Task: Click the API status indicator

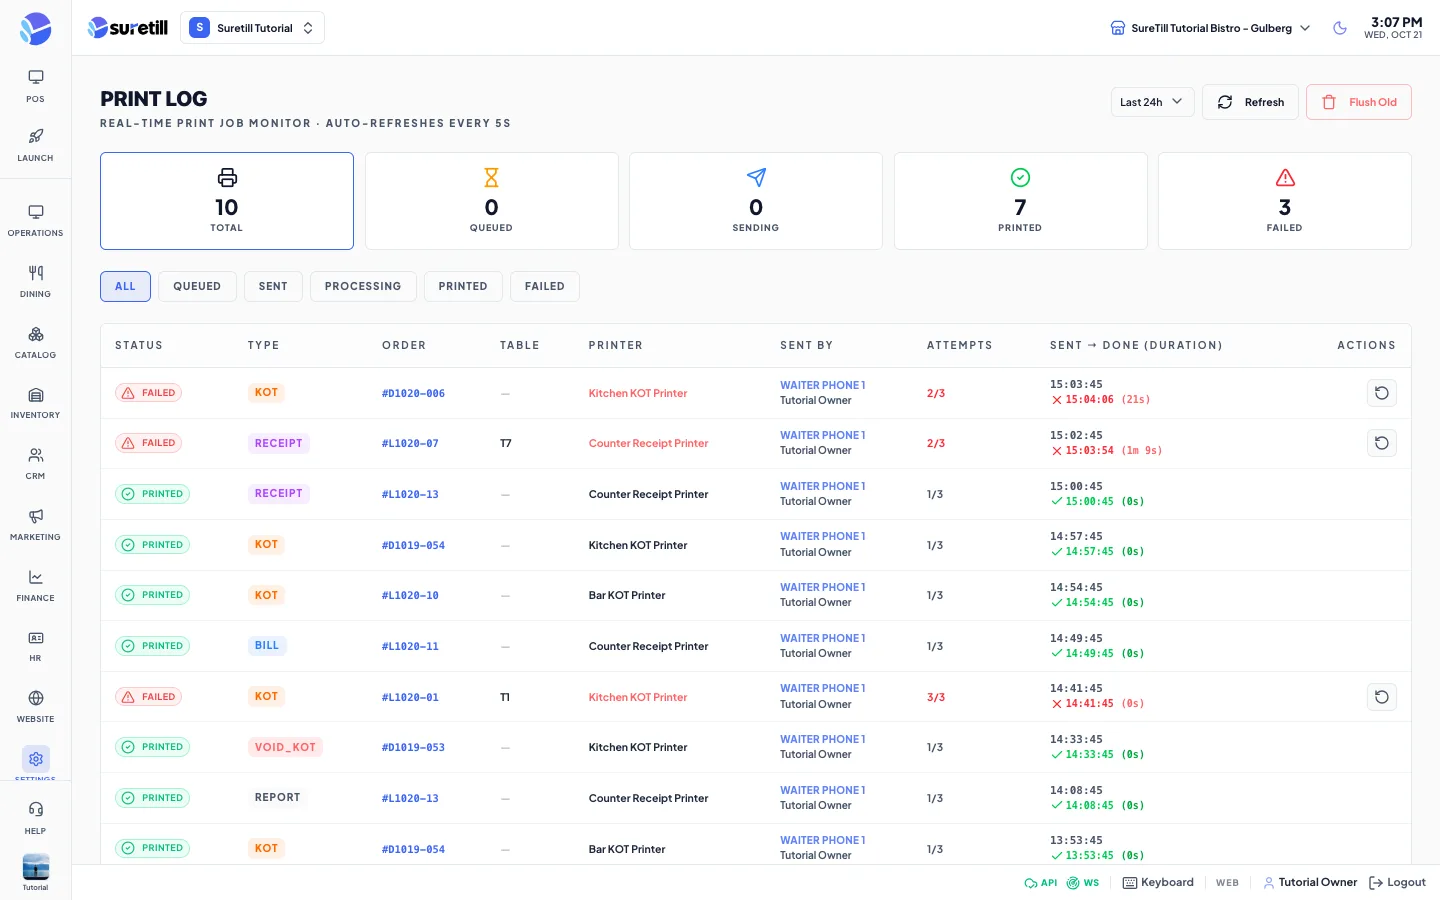Action: (x=1041, y=883)
